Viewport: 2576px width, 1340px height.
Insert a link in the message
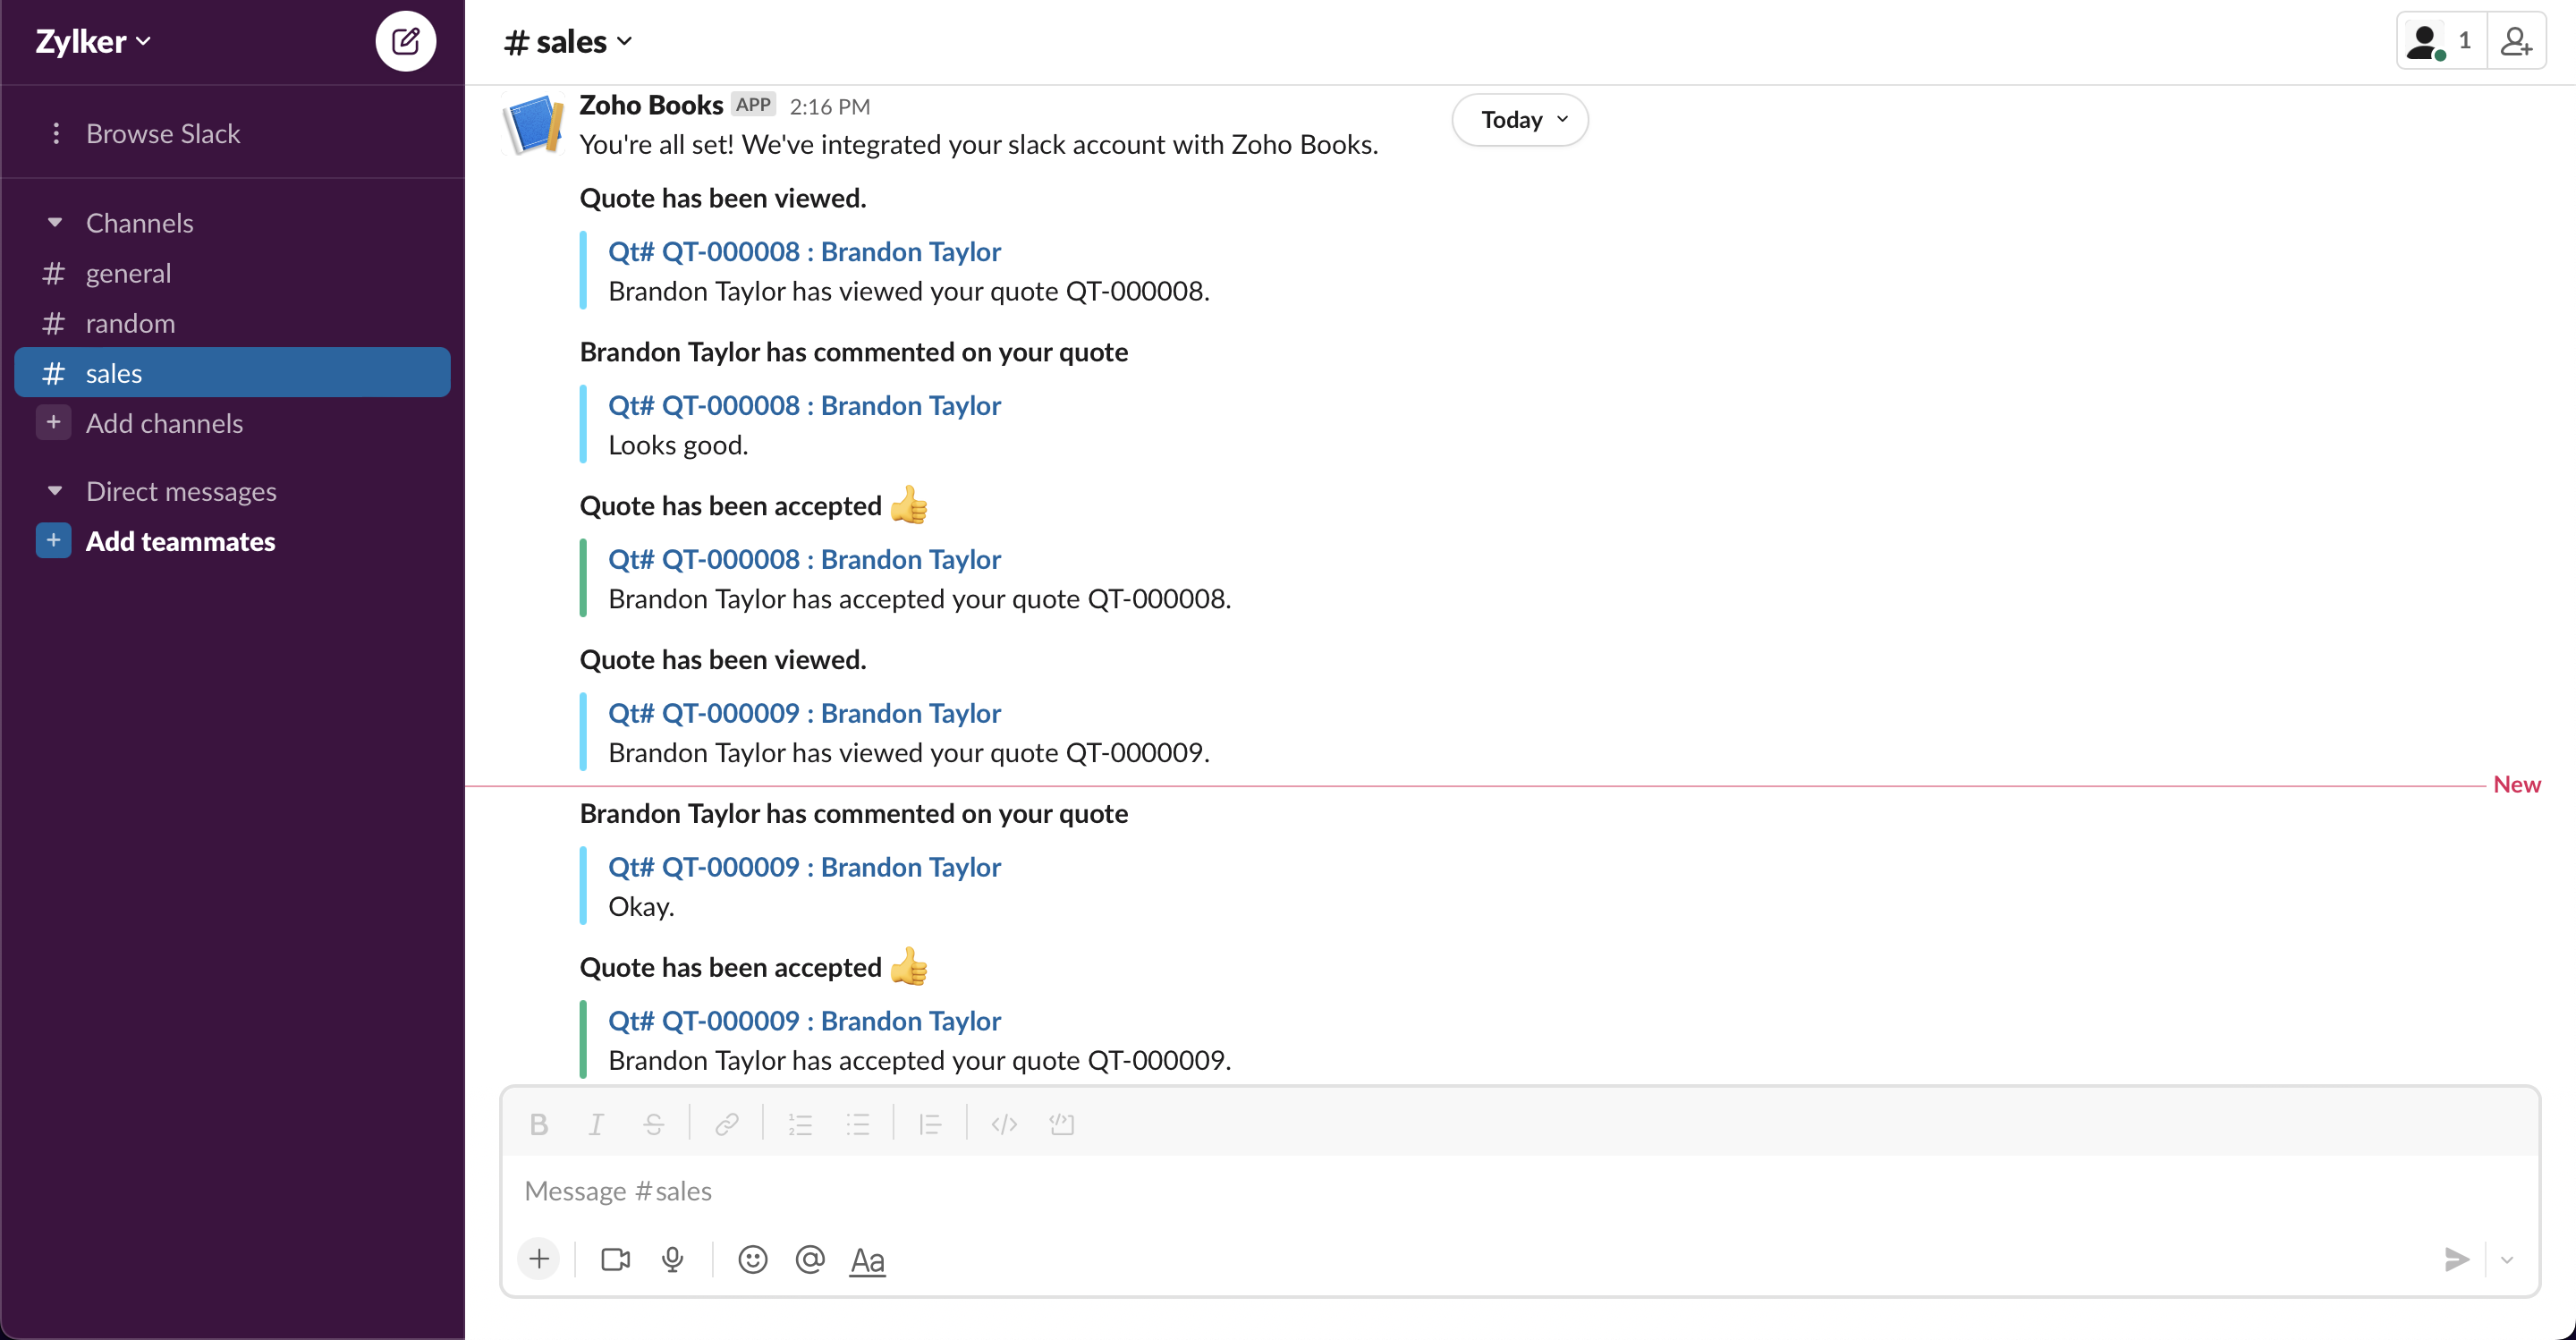tap(727, 1123)
